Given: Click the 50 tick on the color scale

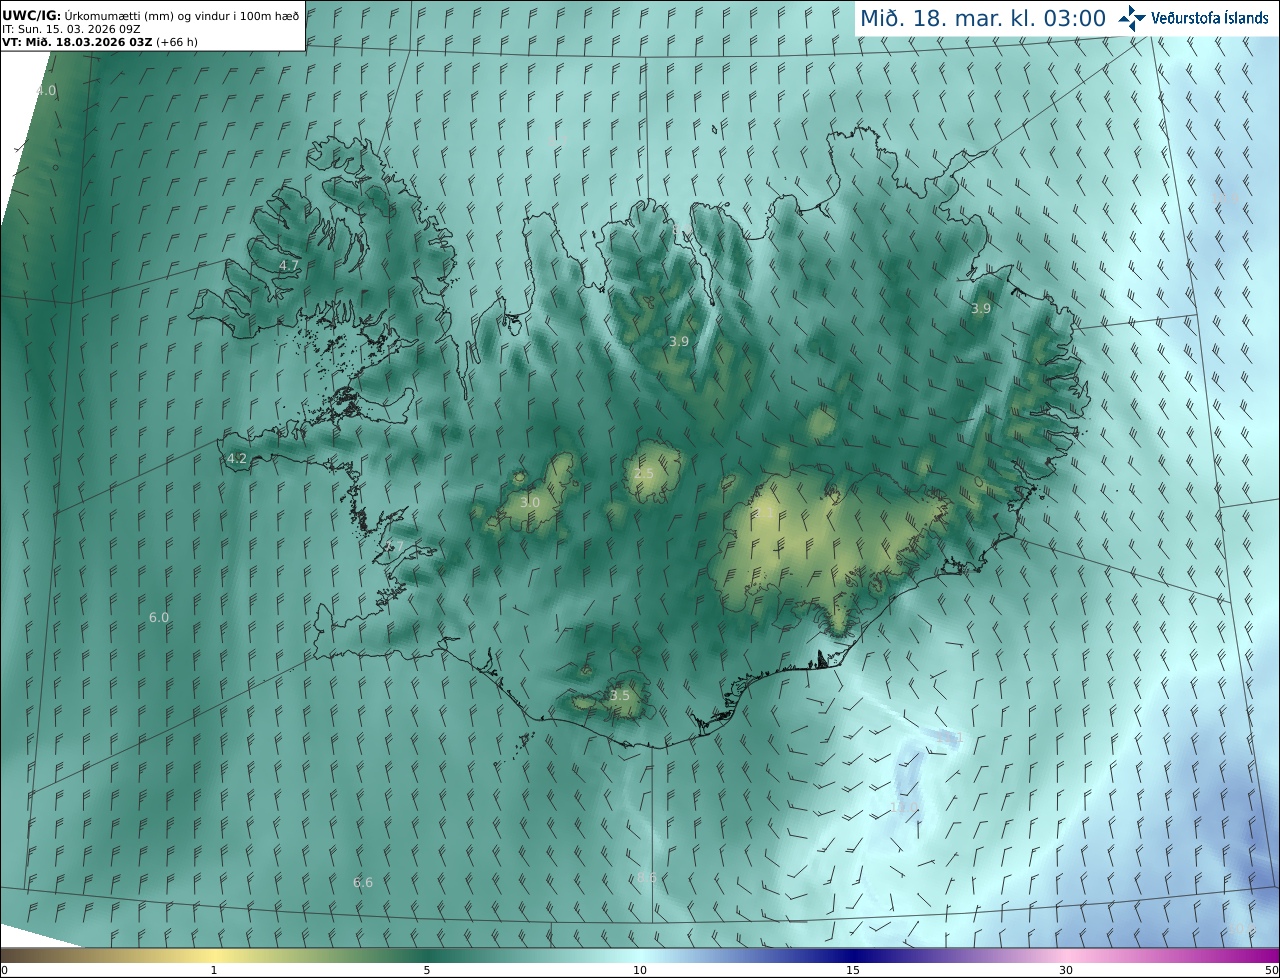Looking at the screenshot, I should (x=1271, y=970).
